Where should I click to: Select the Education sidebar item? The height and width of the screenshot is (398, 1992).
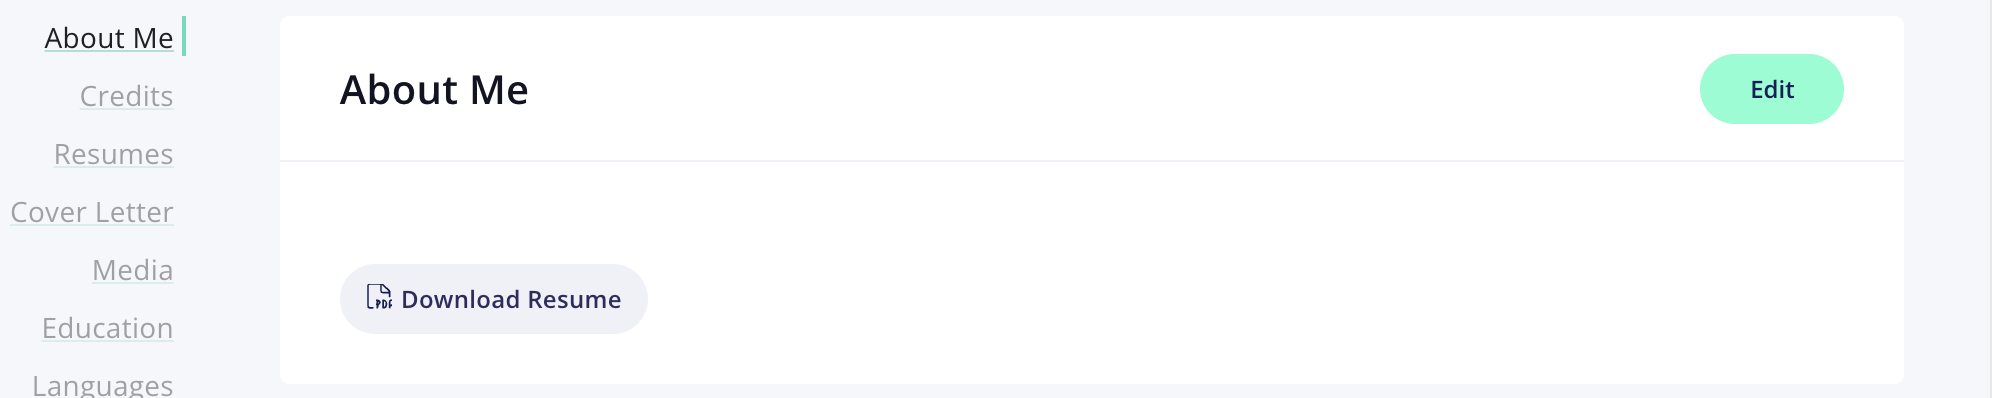pyautogui.click(x=107, y=328)
